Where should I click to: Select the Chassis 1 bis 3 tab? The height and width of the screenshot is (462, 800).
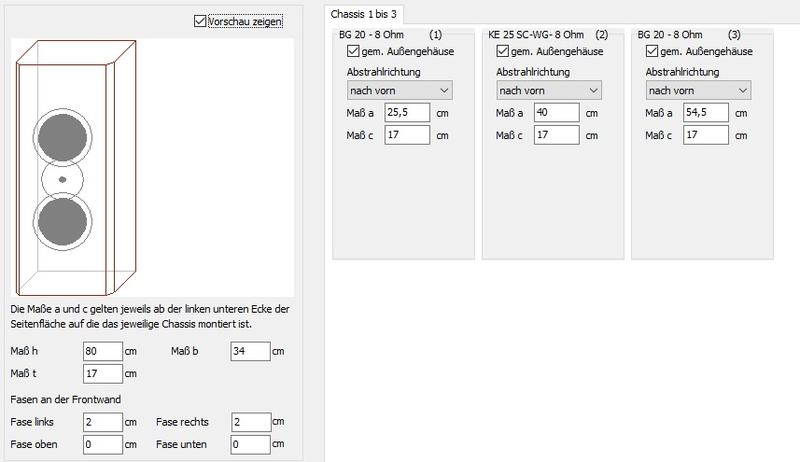pyautogui.click(x=364, y=13)
